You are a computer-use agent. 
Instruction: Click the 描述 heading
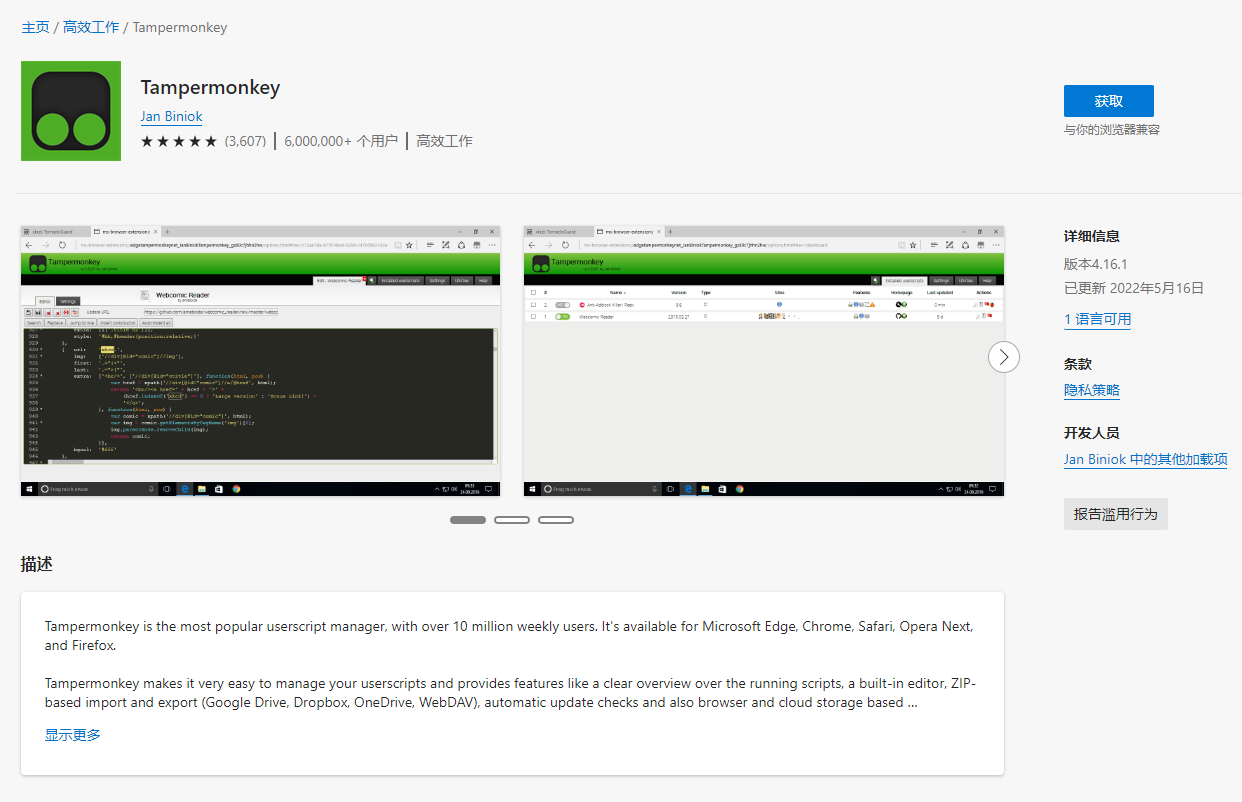point(37,564)
